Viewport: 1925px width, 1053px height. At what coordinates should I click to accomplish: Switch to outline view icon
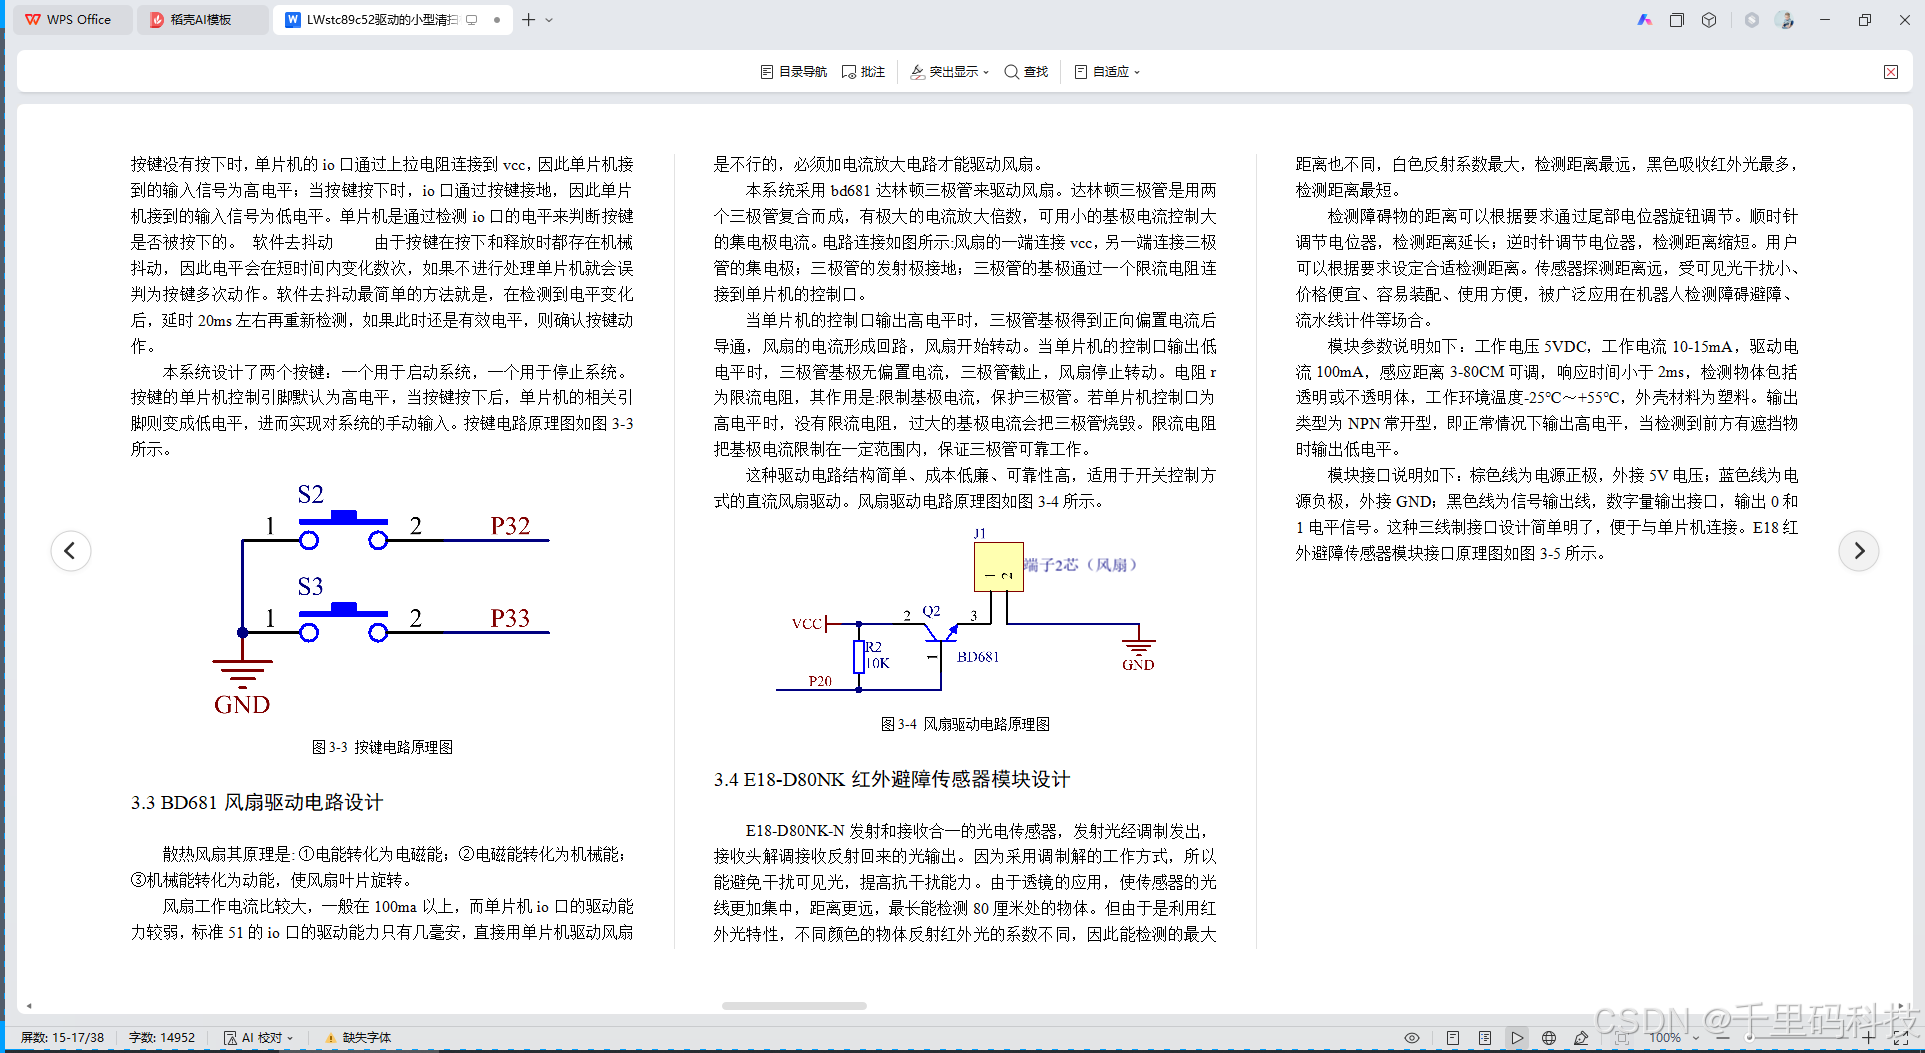click(x=1485, y=1038)
